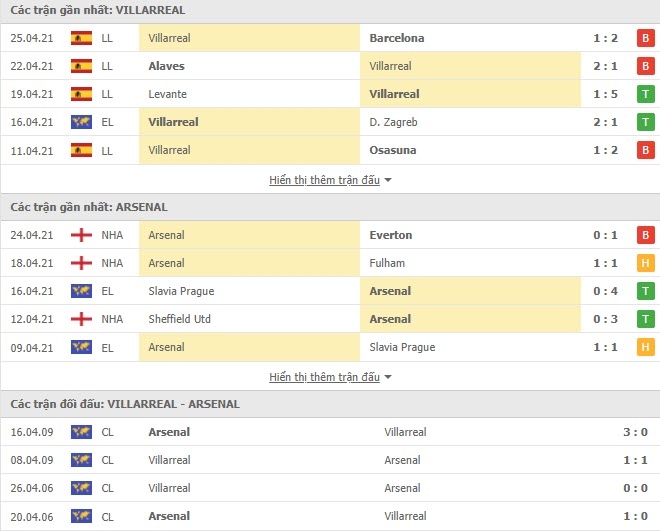Screen dimensions: 660x531
Task: Click competition flag icon for 16.04.09 head-to-head
Action: 81,432
